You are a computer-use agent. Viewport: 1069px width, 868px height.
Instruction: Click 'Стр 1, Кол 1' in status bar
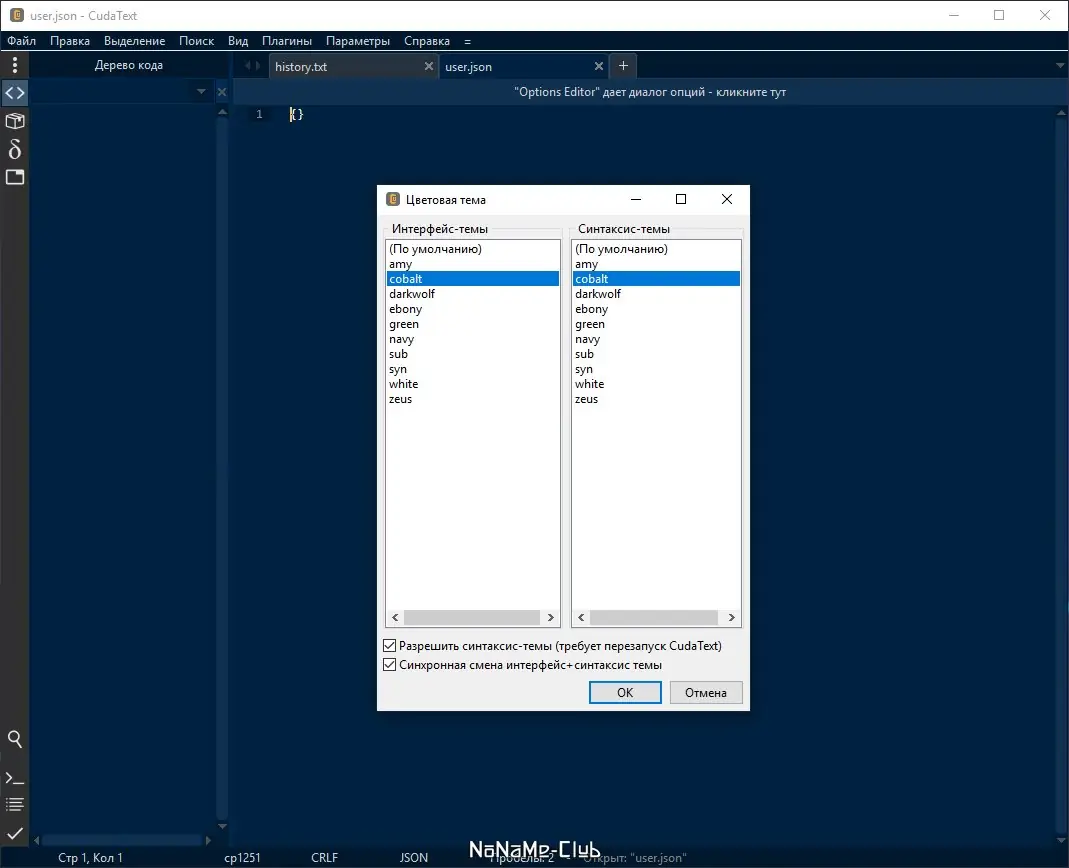tap(90, 858)
